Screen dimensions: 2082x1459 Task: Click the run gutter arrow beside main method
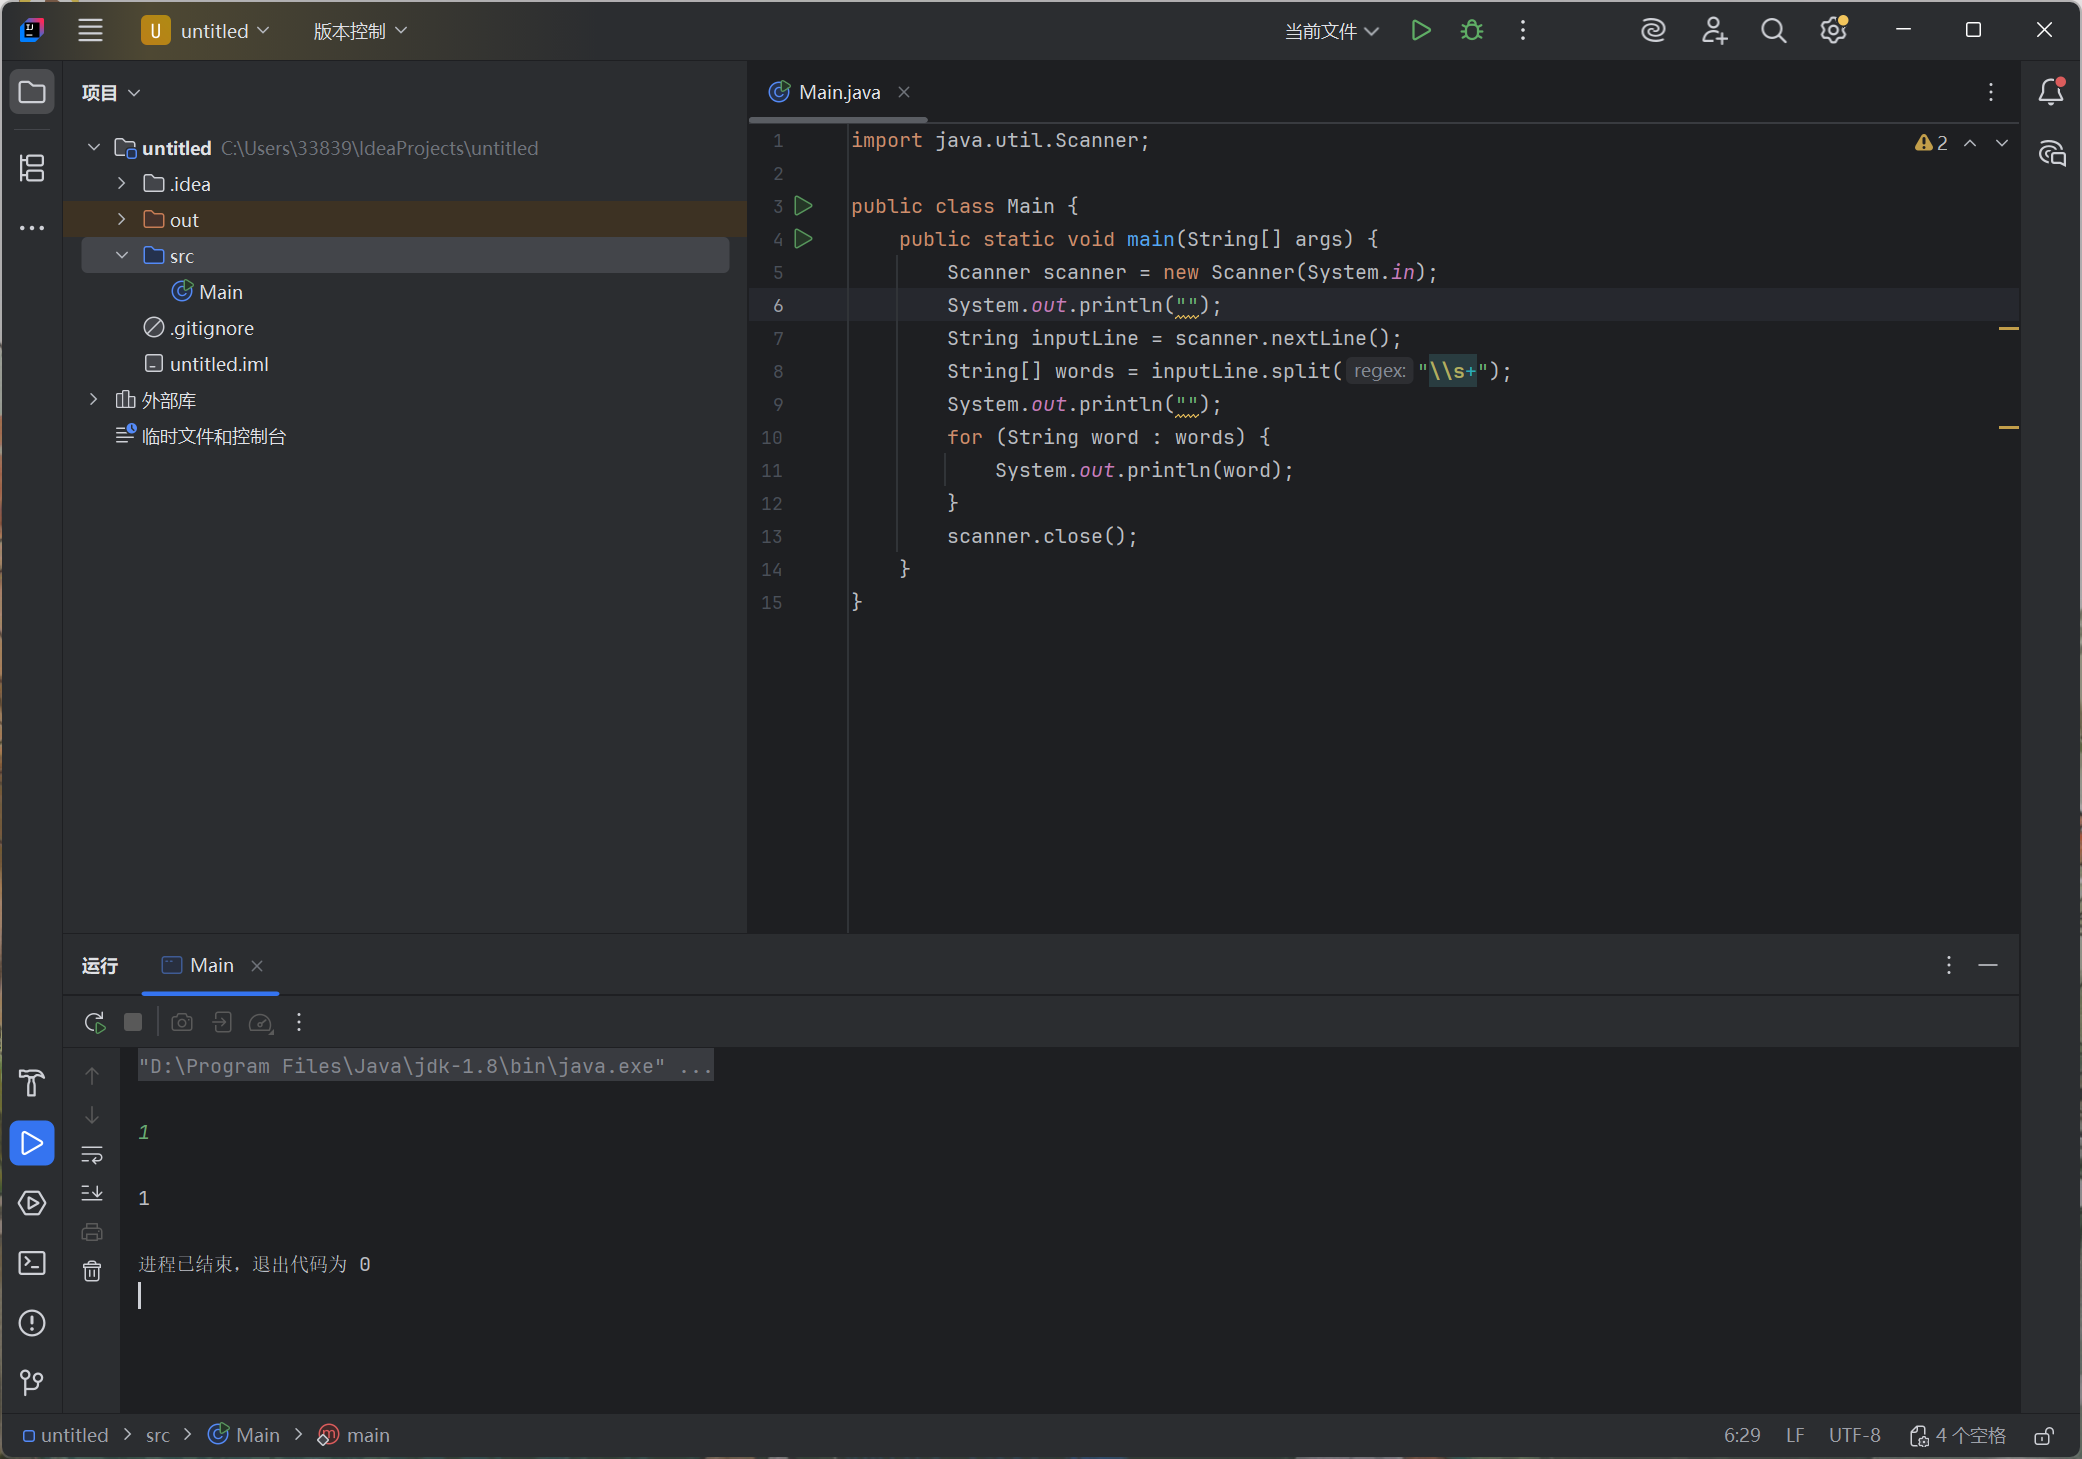pos(803,239)
